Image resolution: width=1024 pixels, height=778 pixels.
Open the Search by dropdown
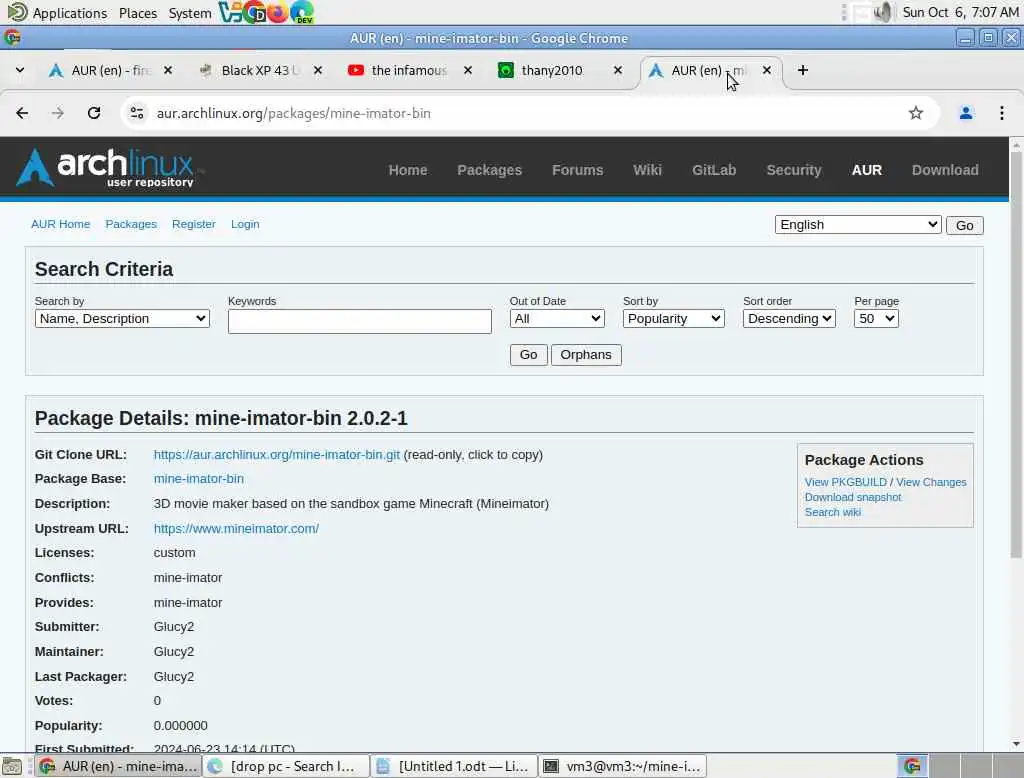click(122, 319)
